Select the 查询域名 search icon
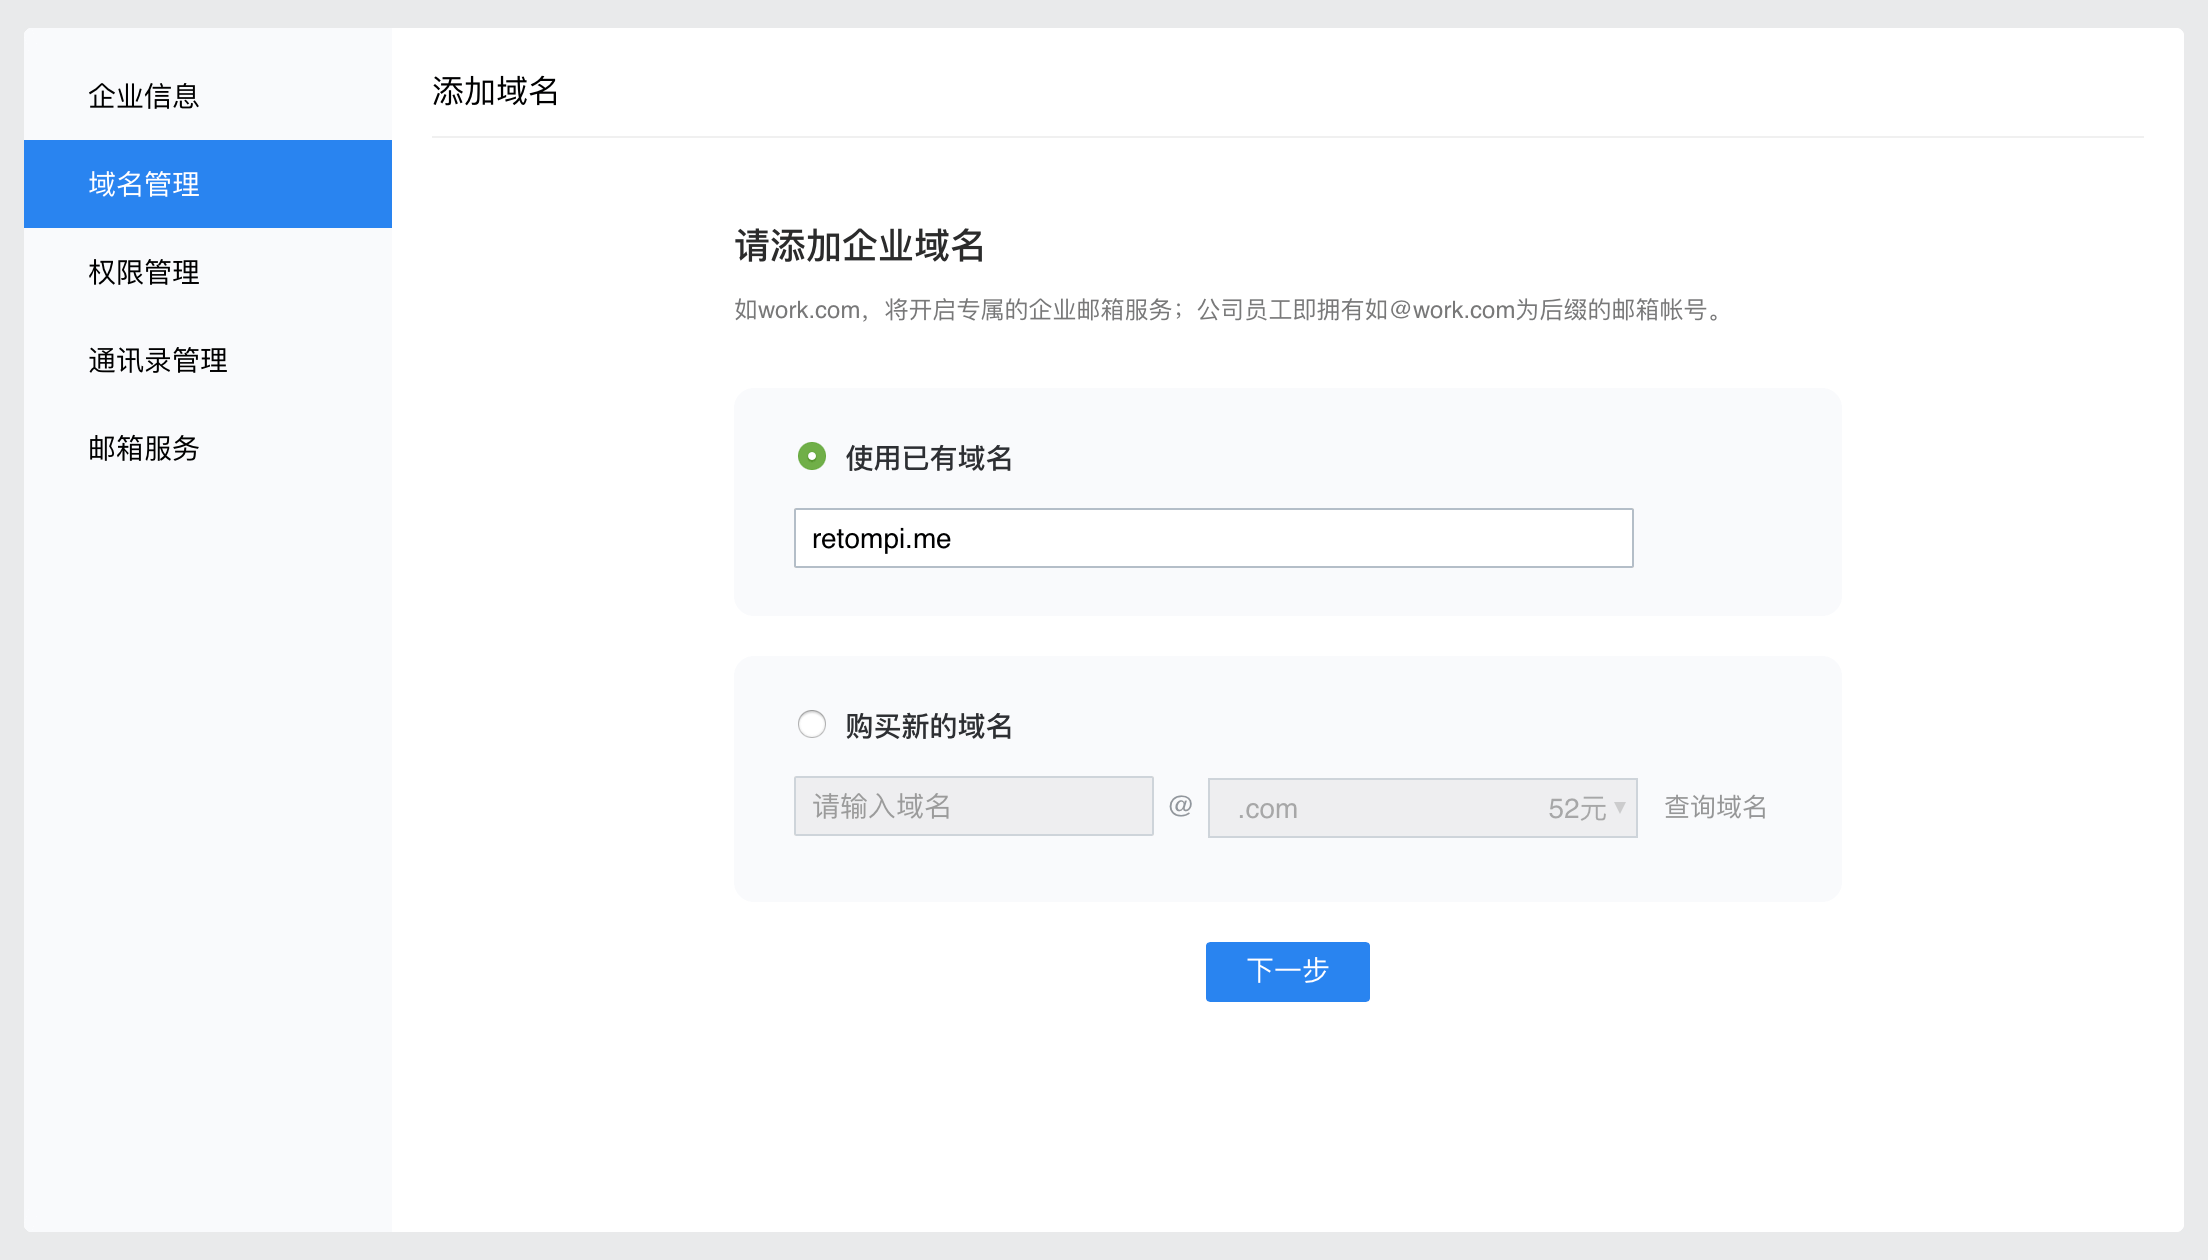This screenshot has height=1260, width=2208. (1717, 805)
